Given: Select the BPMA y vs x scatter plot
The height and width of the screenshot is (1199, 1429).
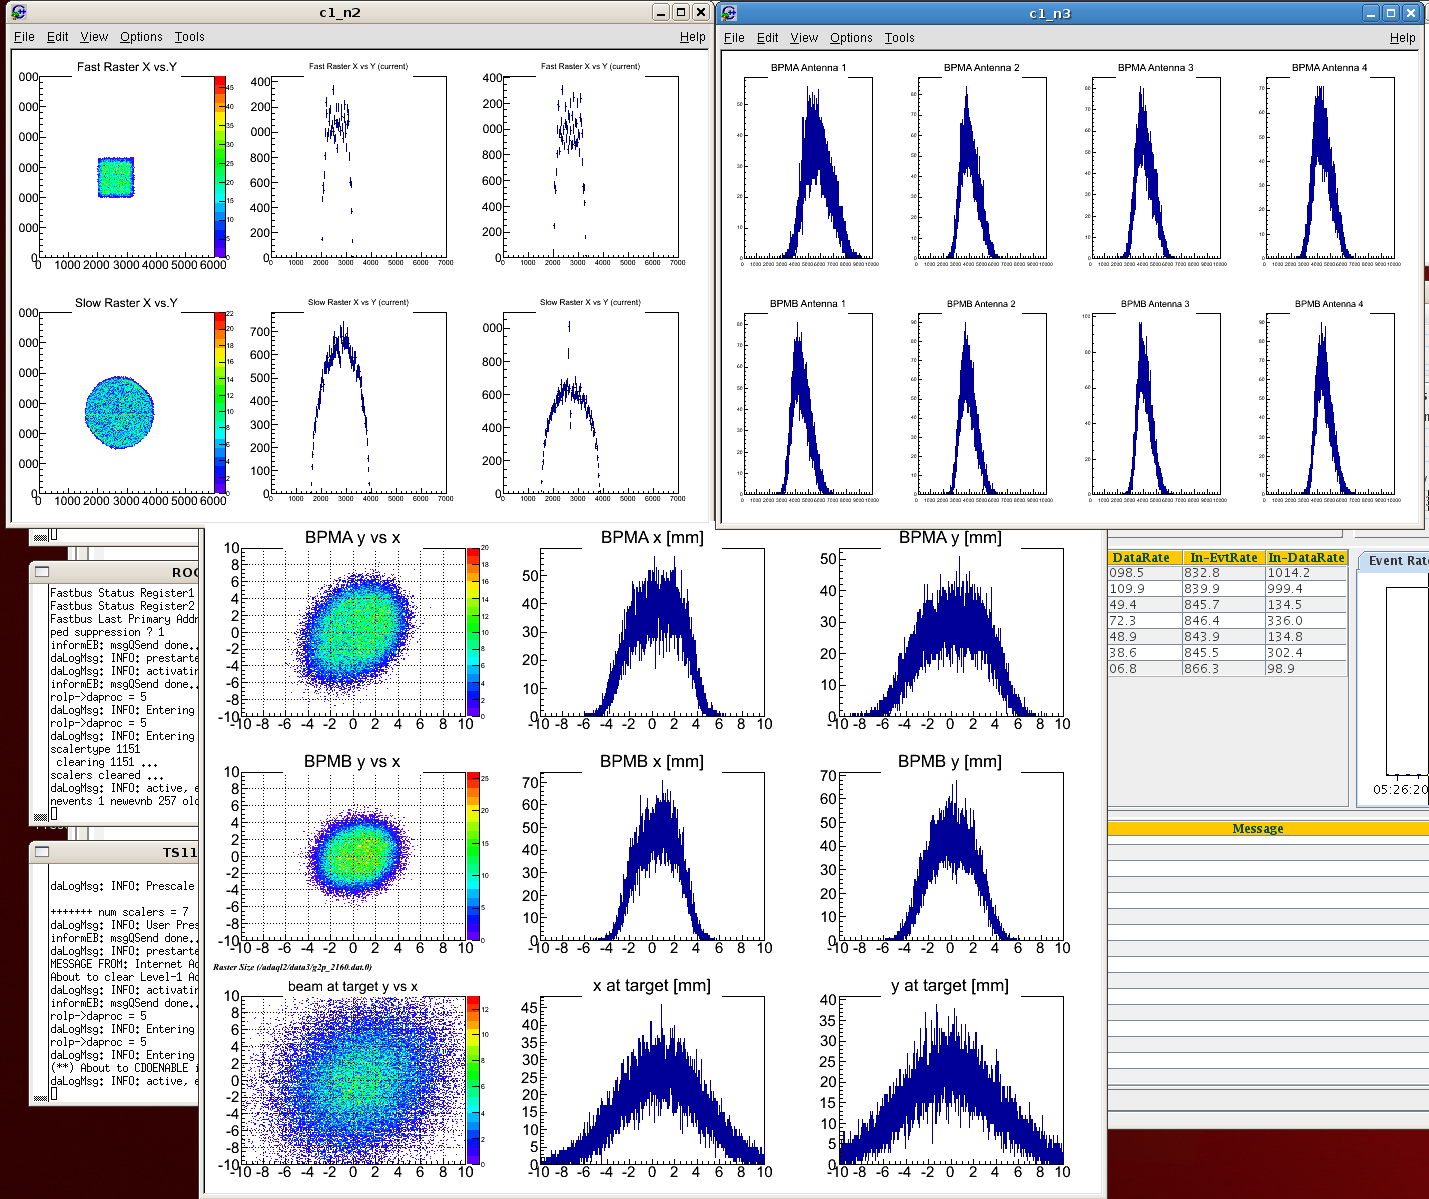Looking at the screenshot, I should (x=353, y=632).
